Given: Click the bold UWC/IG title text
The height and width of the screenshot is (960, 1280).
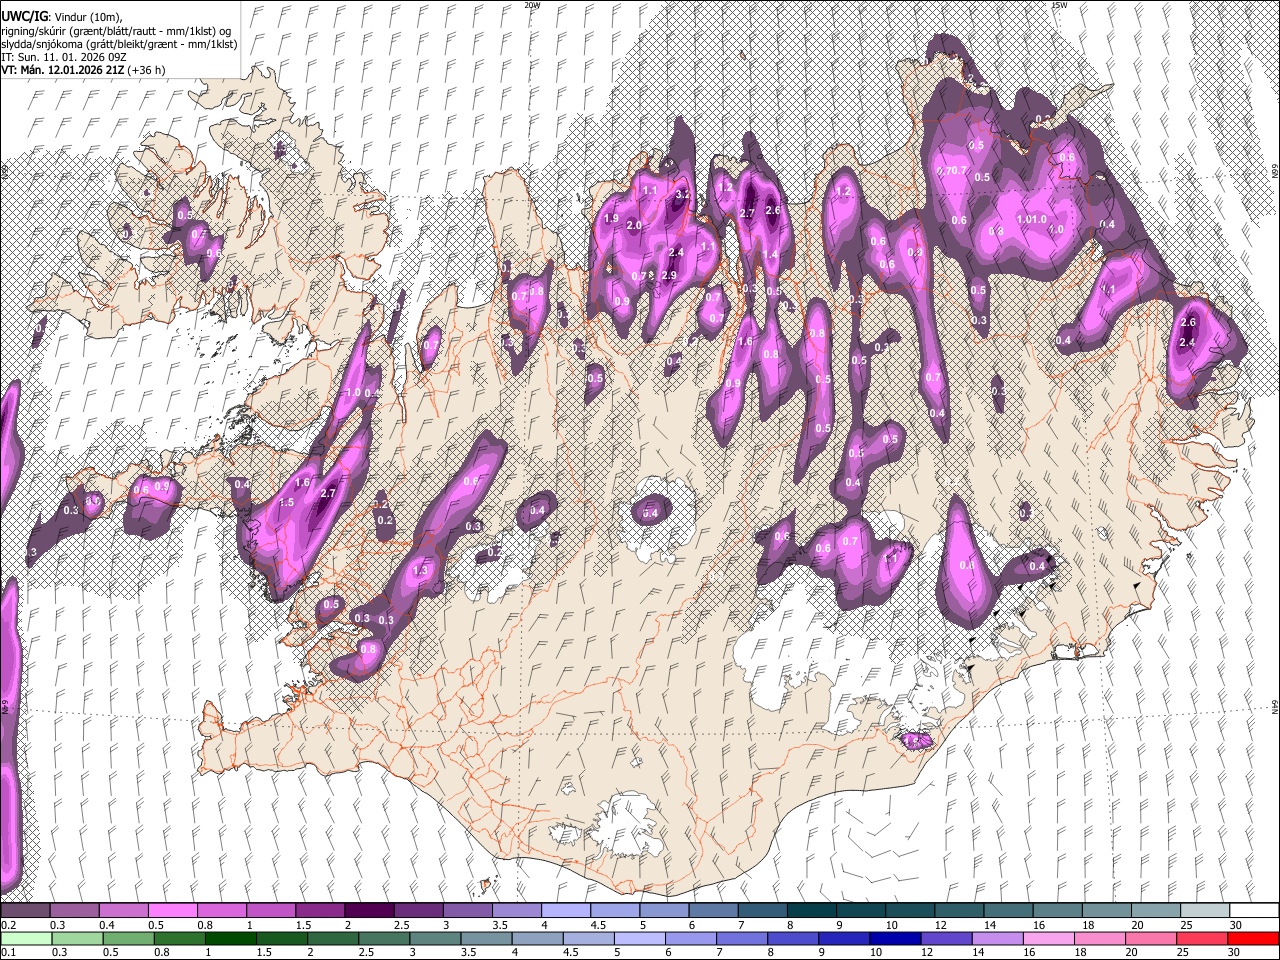Looking at the screenshot, I should click(23, 15).
